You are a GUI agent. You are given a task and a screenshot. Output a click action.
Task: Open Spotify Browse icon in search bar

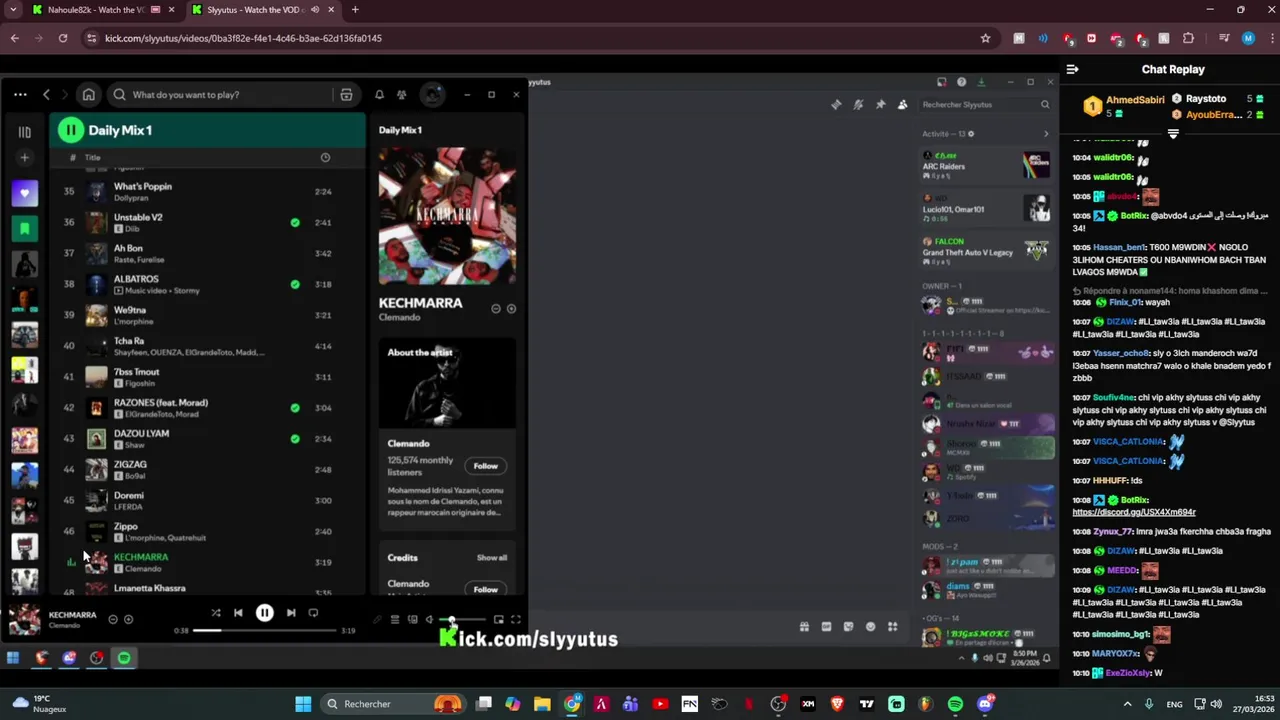346,95
